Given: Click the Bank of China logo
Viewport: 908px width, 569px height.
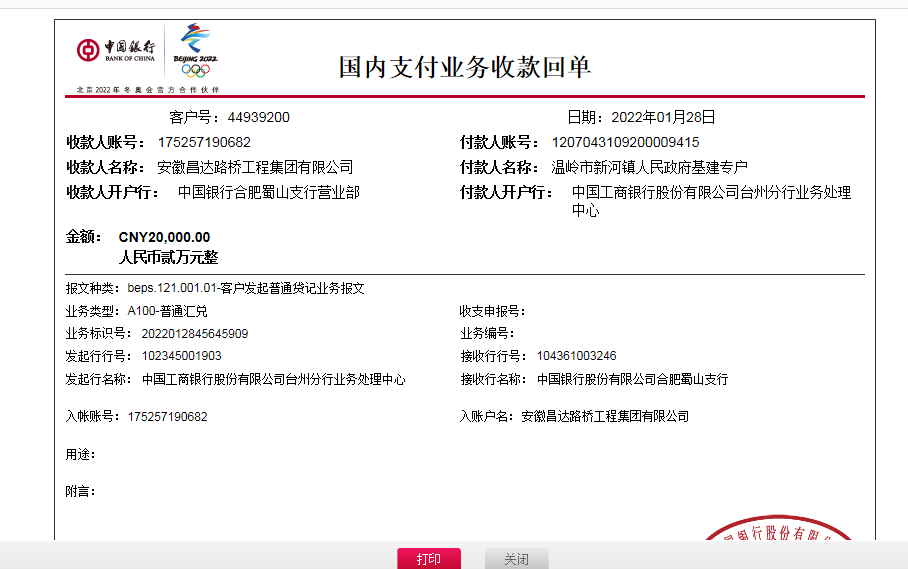Looking at the screenshot, I should 116,50.
